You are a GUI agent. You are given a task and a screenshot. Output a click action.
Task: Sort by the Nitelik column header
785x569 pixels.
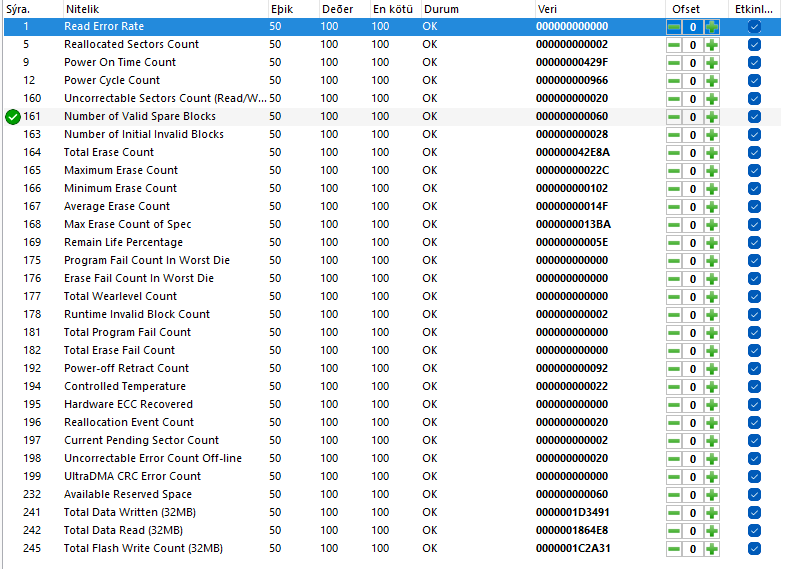(x=165, y=9)
